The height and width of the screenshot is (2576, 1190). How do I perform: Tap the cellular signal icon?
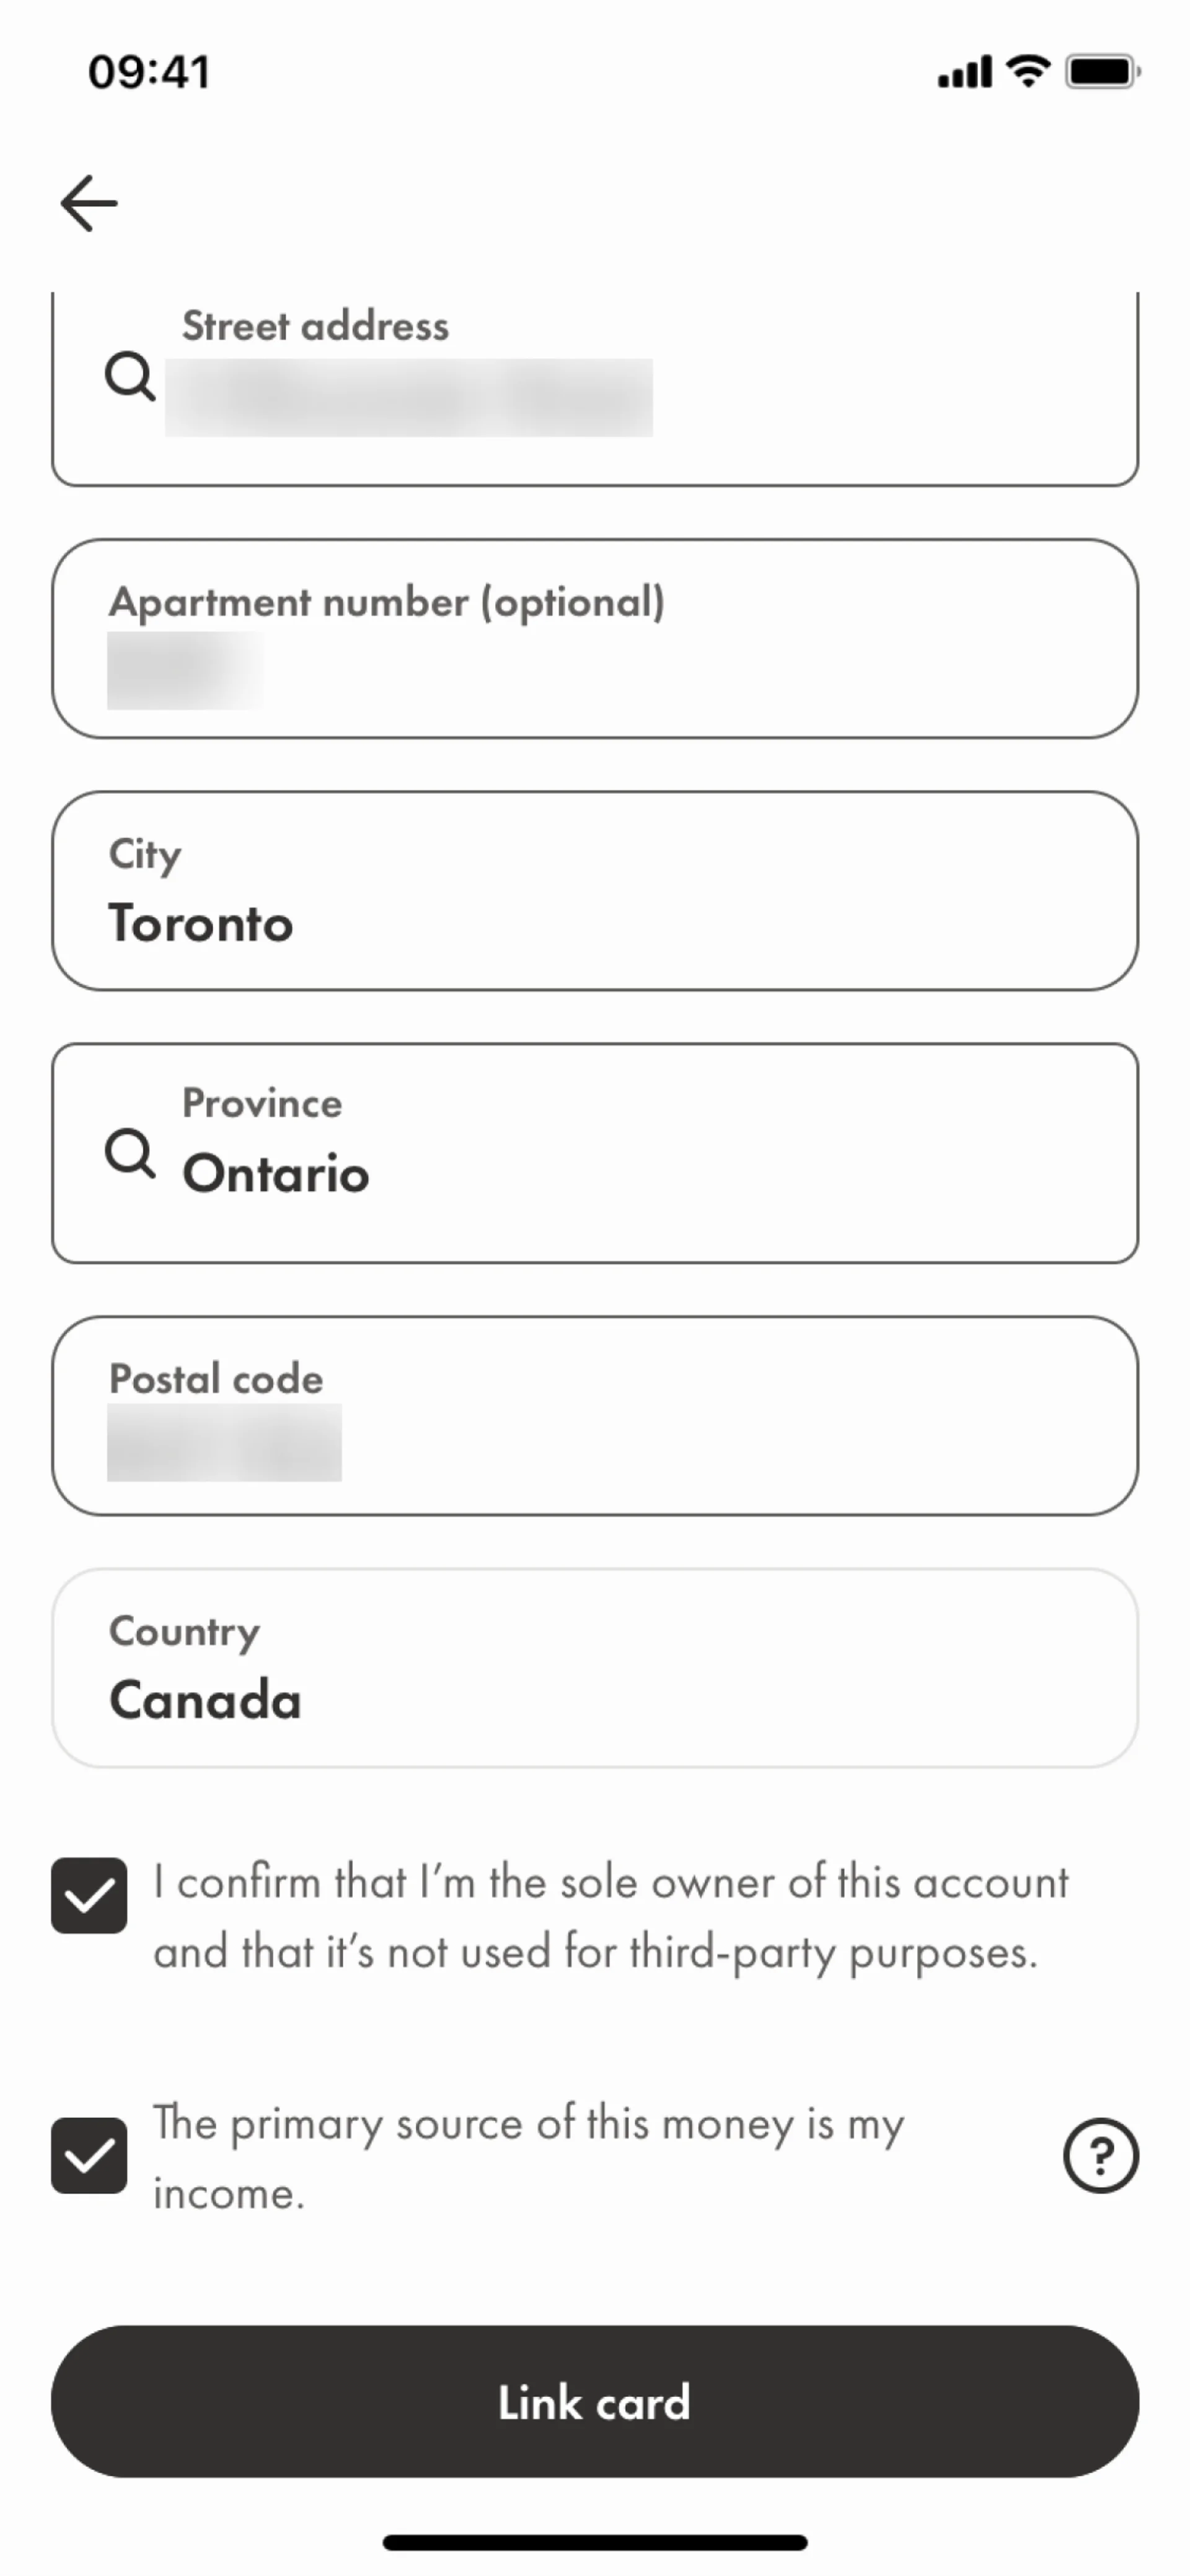[x=964, y=73]
